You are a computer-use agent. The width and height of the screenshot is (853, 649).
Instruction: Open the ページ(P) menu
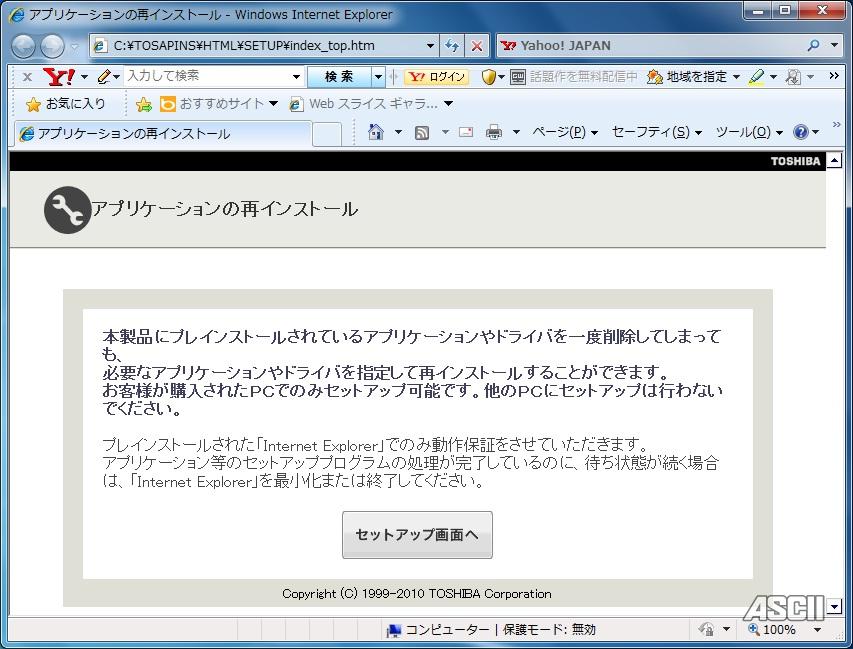point(565,132)
